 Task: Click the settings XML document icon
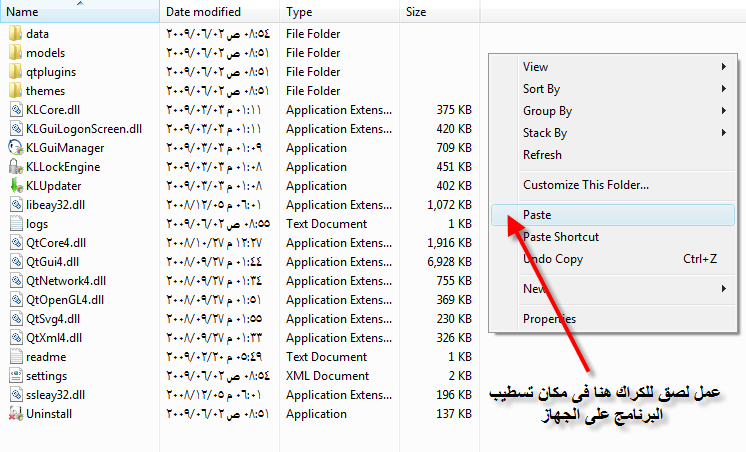coord(16,376)
